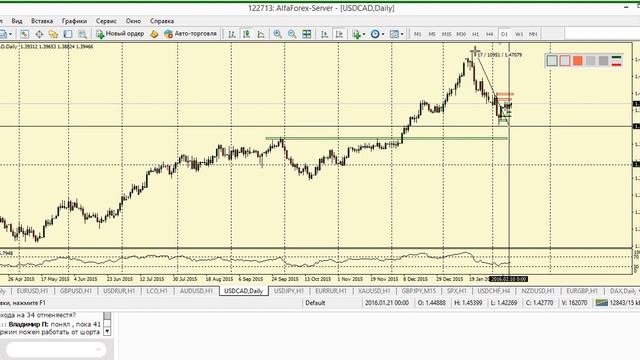Zoom in on the chart
The image size is (640, 360).
(x=278, y=34)
